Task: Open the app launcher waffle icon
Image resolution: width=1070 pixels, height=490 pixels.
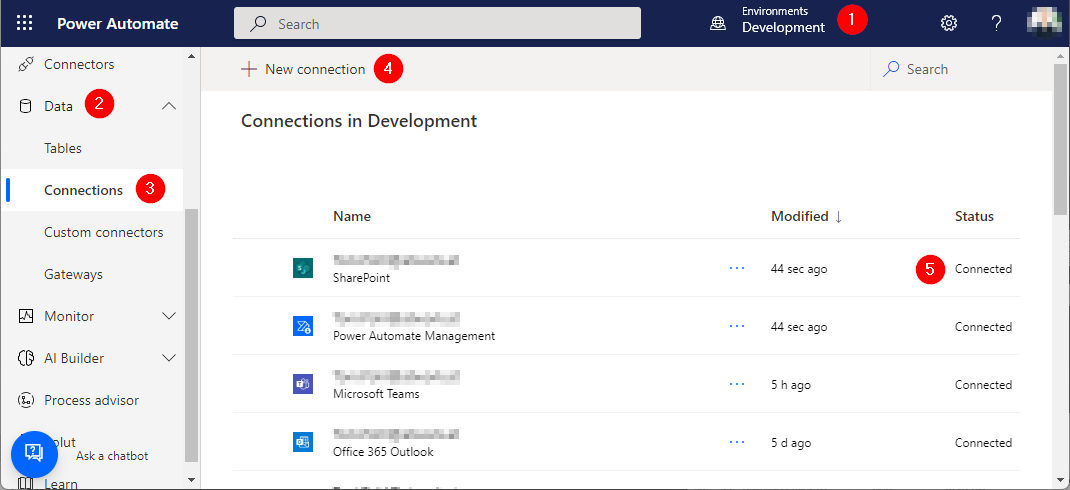Action: (x=24, y=23)
